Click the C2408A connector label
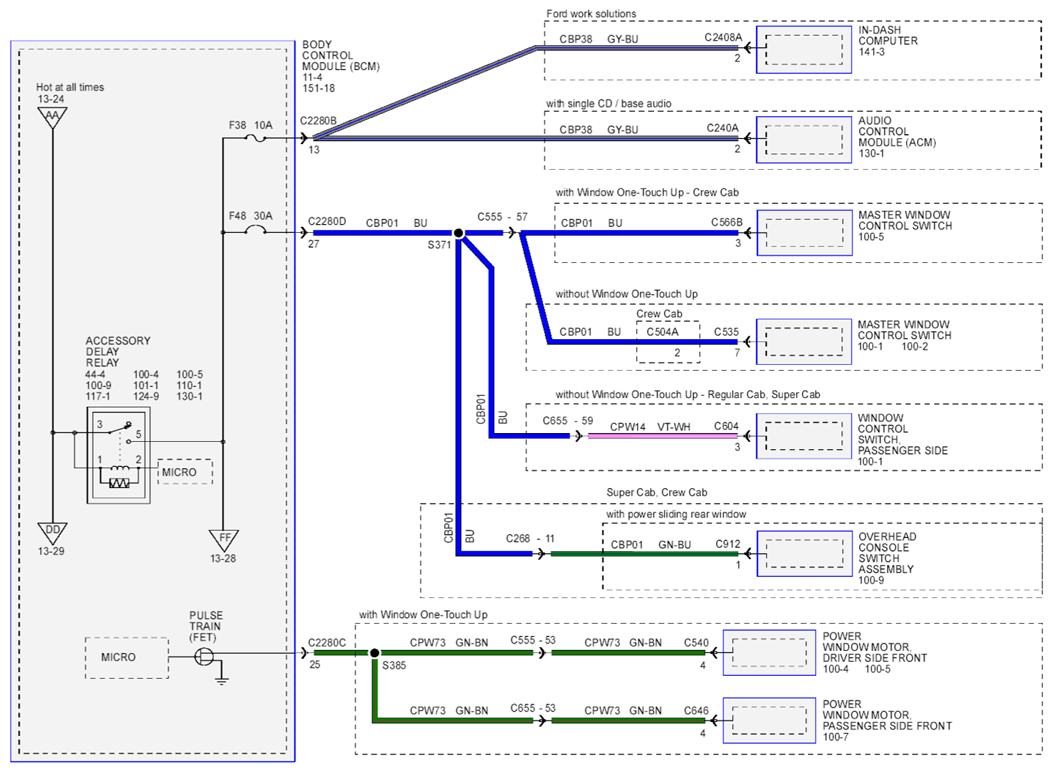 coord(723,38)
